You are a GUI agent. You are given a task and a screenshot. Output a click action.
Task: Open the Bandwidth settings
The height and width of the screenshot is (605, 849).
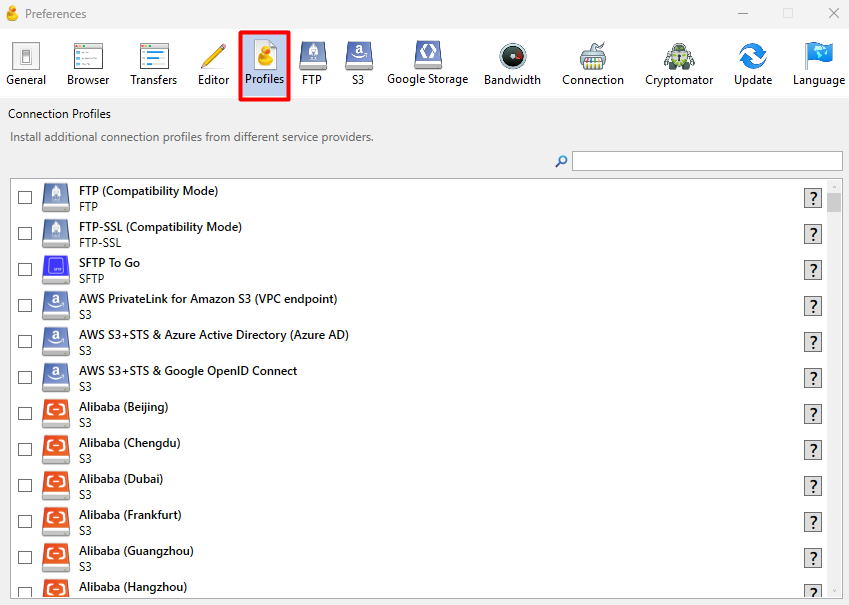pos(512,64)
